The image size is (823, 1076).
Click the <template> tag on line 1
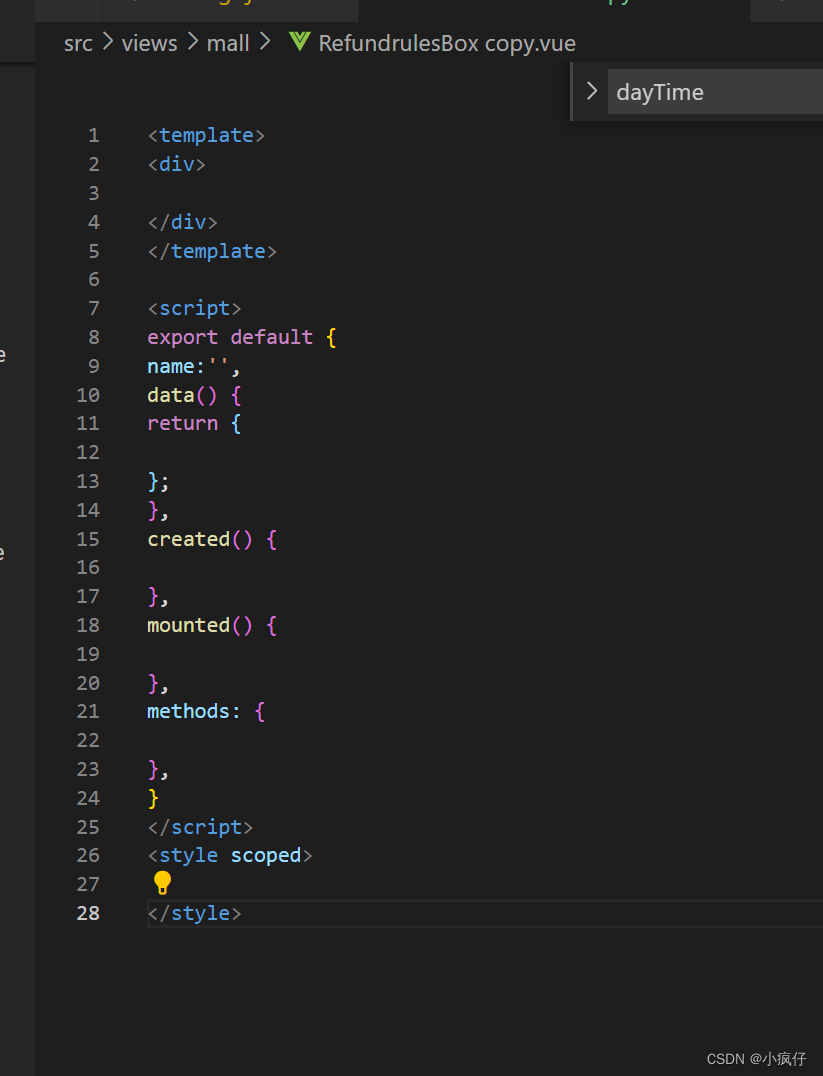[x=206, y=135]
